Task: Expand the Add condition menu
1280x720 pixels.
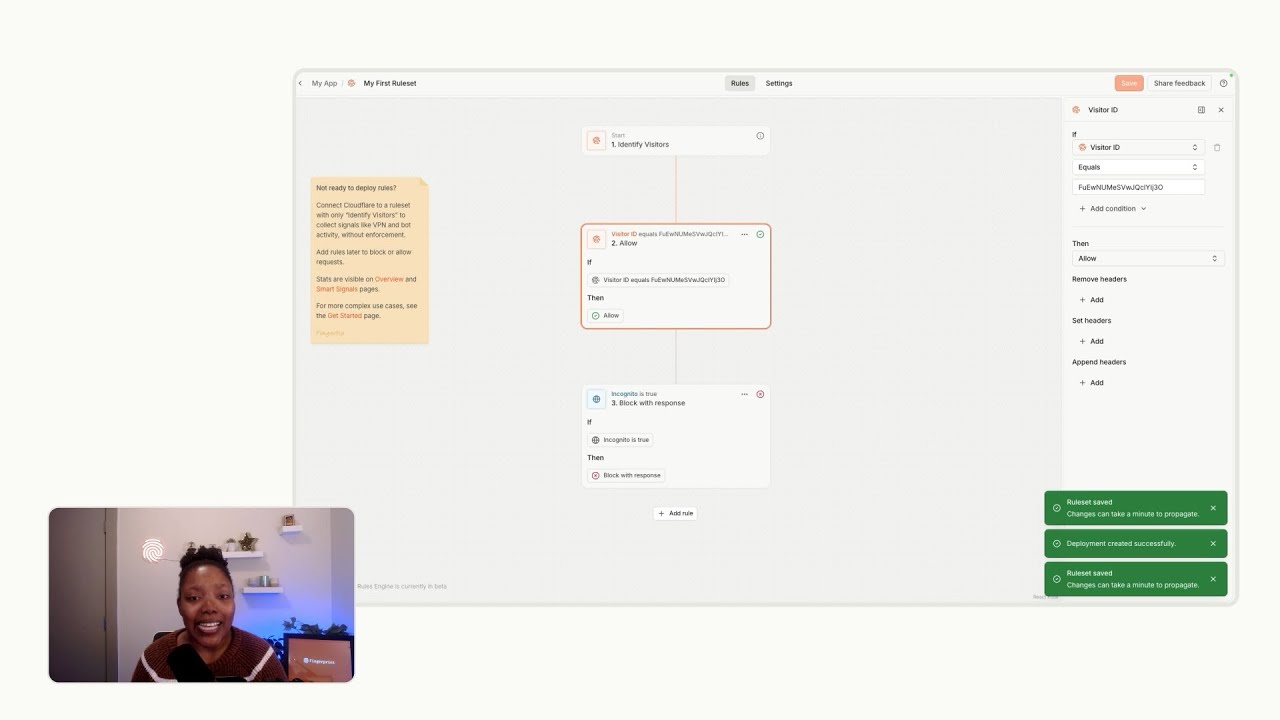Action: click(1113, 209)
